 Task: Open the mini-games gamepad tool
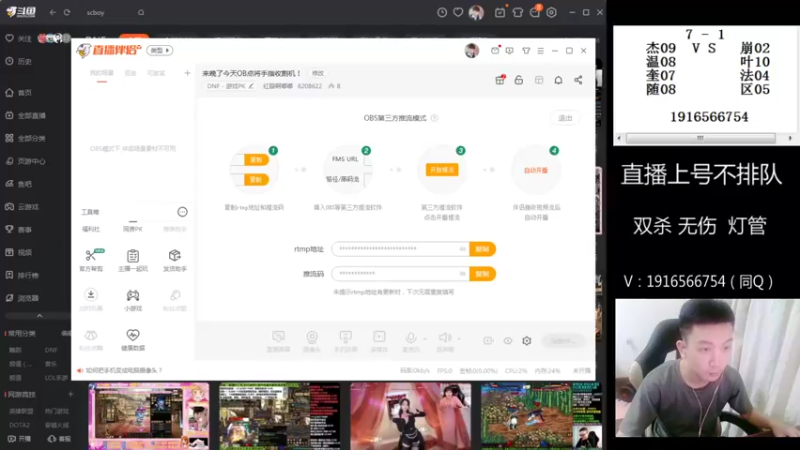(x=133, y=299)
